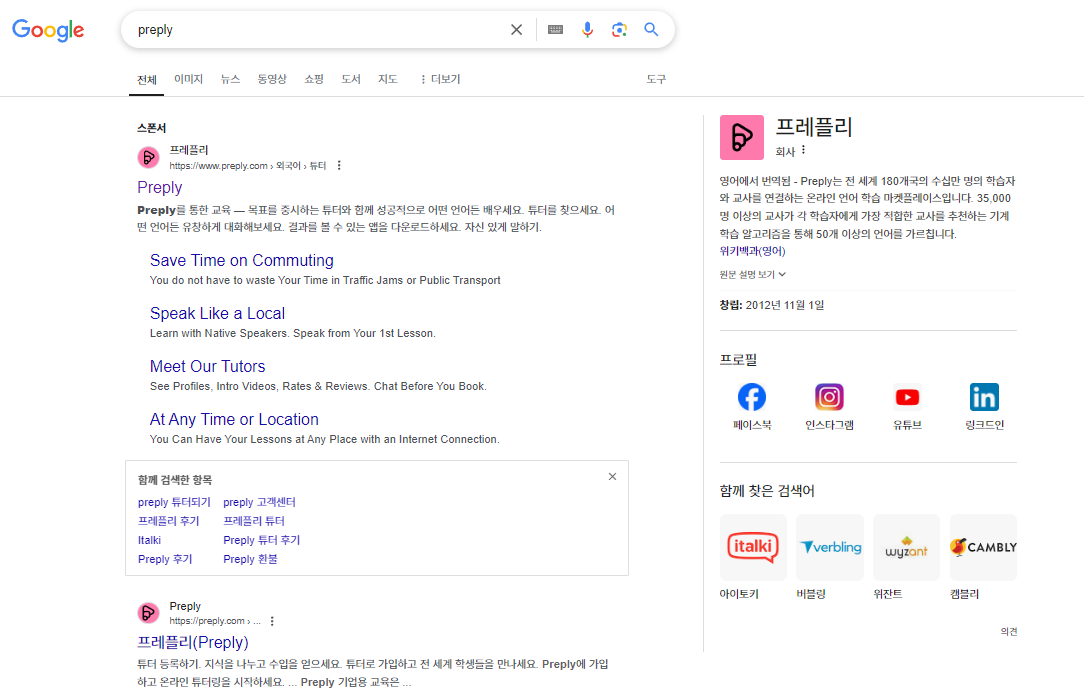Open the sponsored Preply title link

[160, 187]
